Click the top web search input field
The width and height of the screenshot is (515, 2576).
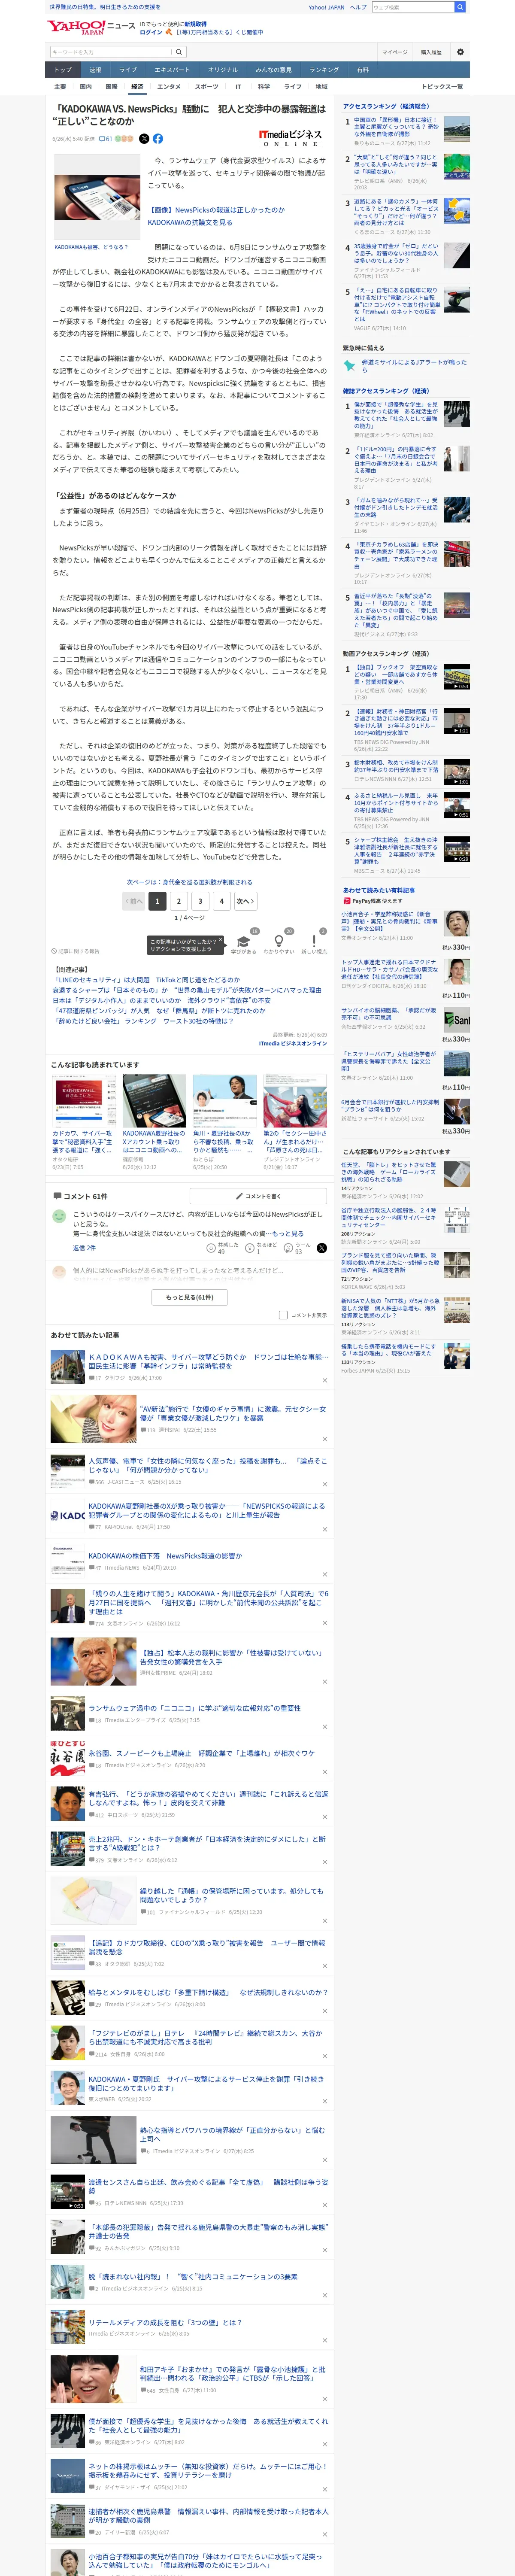(412, 7)
